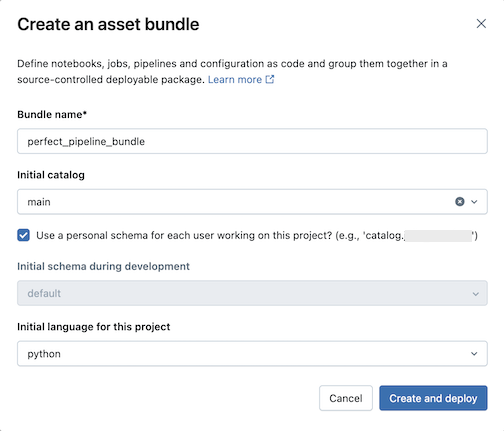Focus the Bundle name text field

click(252, 141)
